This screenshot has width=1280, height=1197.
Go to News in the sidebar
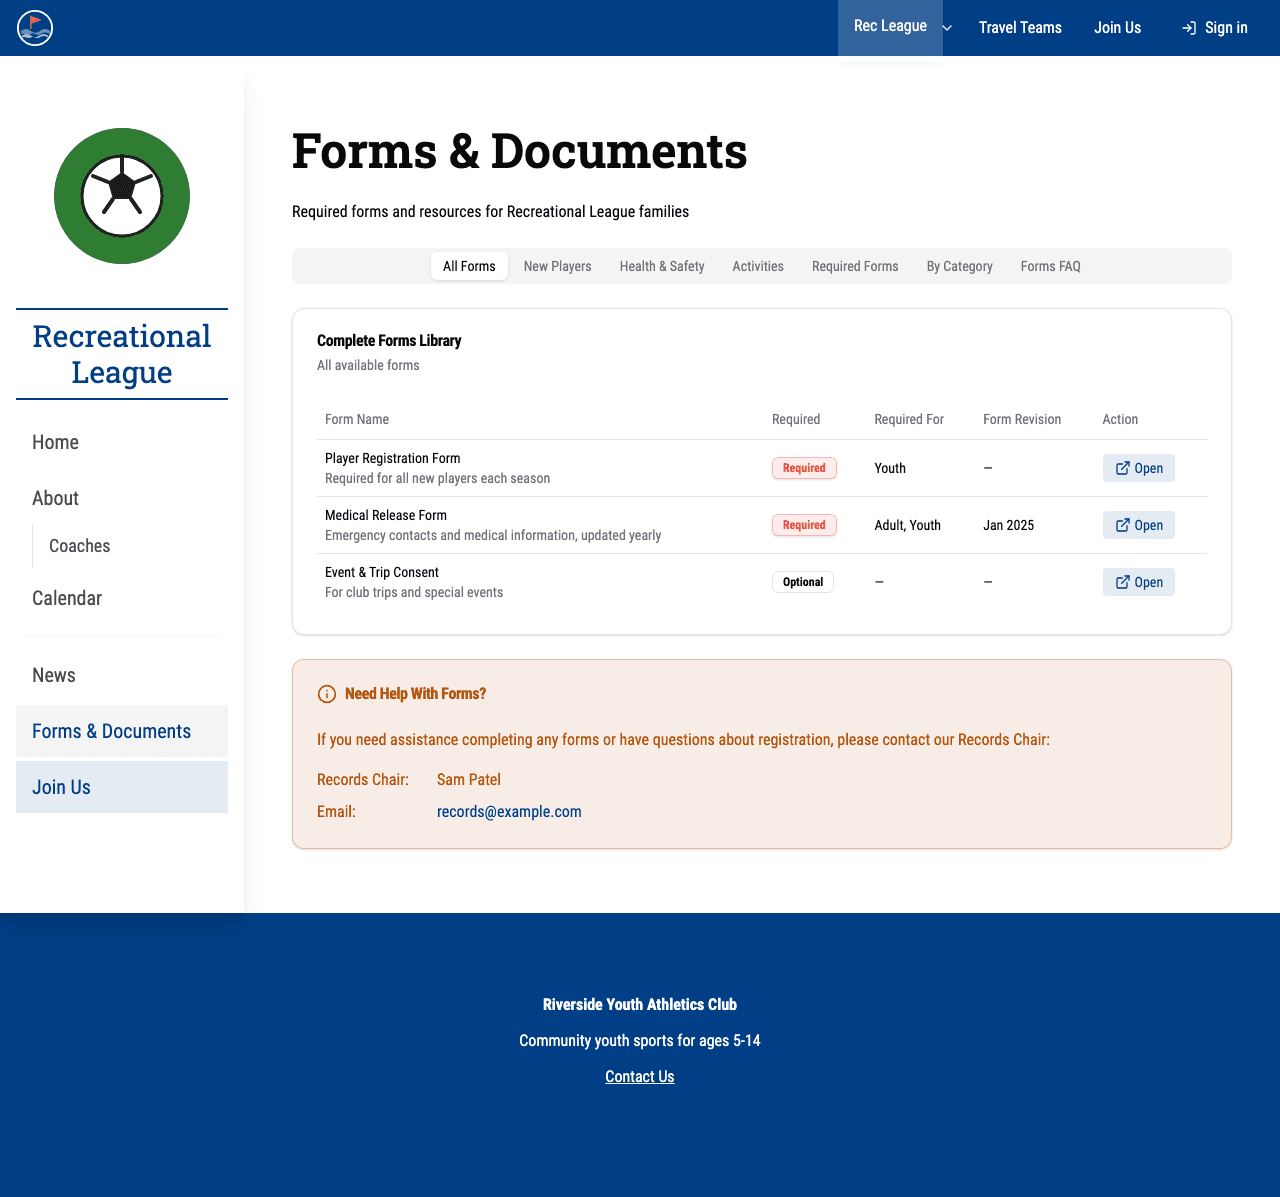point(122,675)
